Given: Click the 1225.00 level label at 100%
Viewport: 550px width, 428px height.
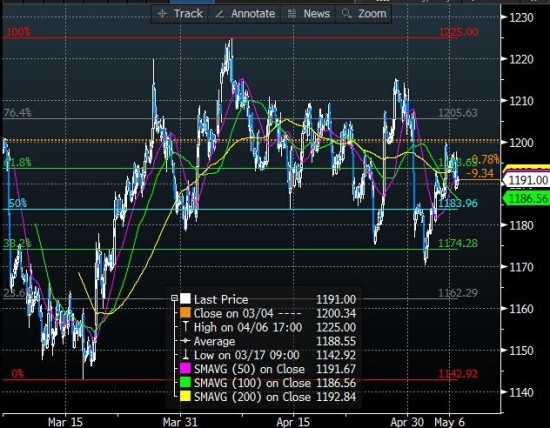Looking at the screenshot, I should click(x=458, y=32).
